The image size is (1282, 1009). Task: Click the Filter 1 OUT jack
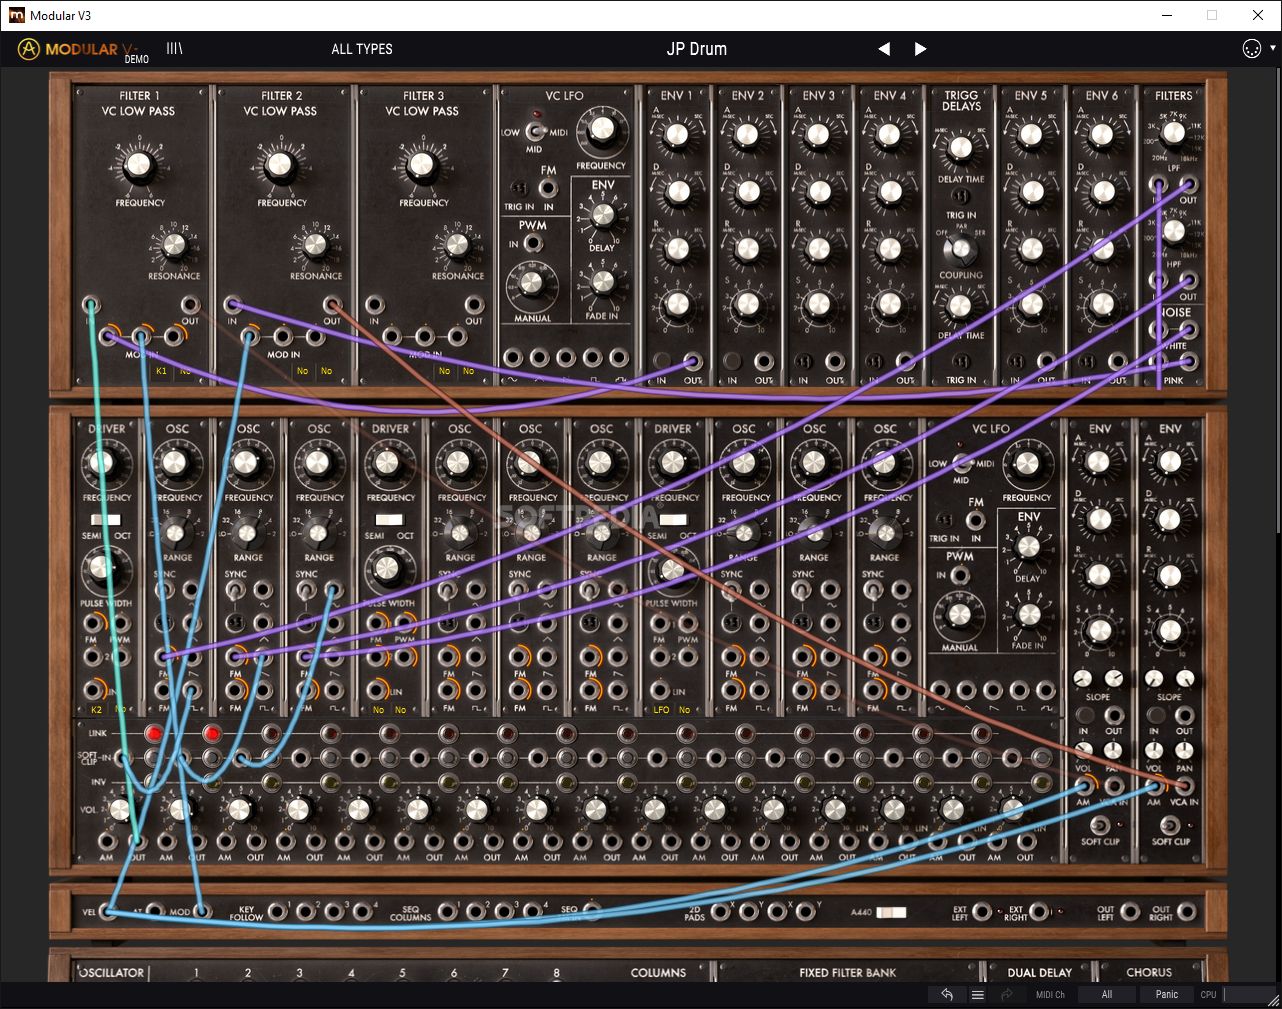(190, 305)
